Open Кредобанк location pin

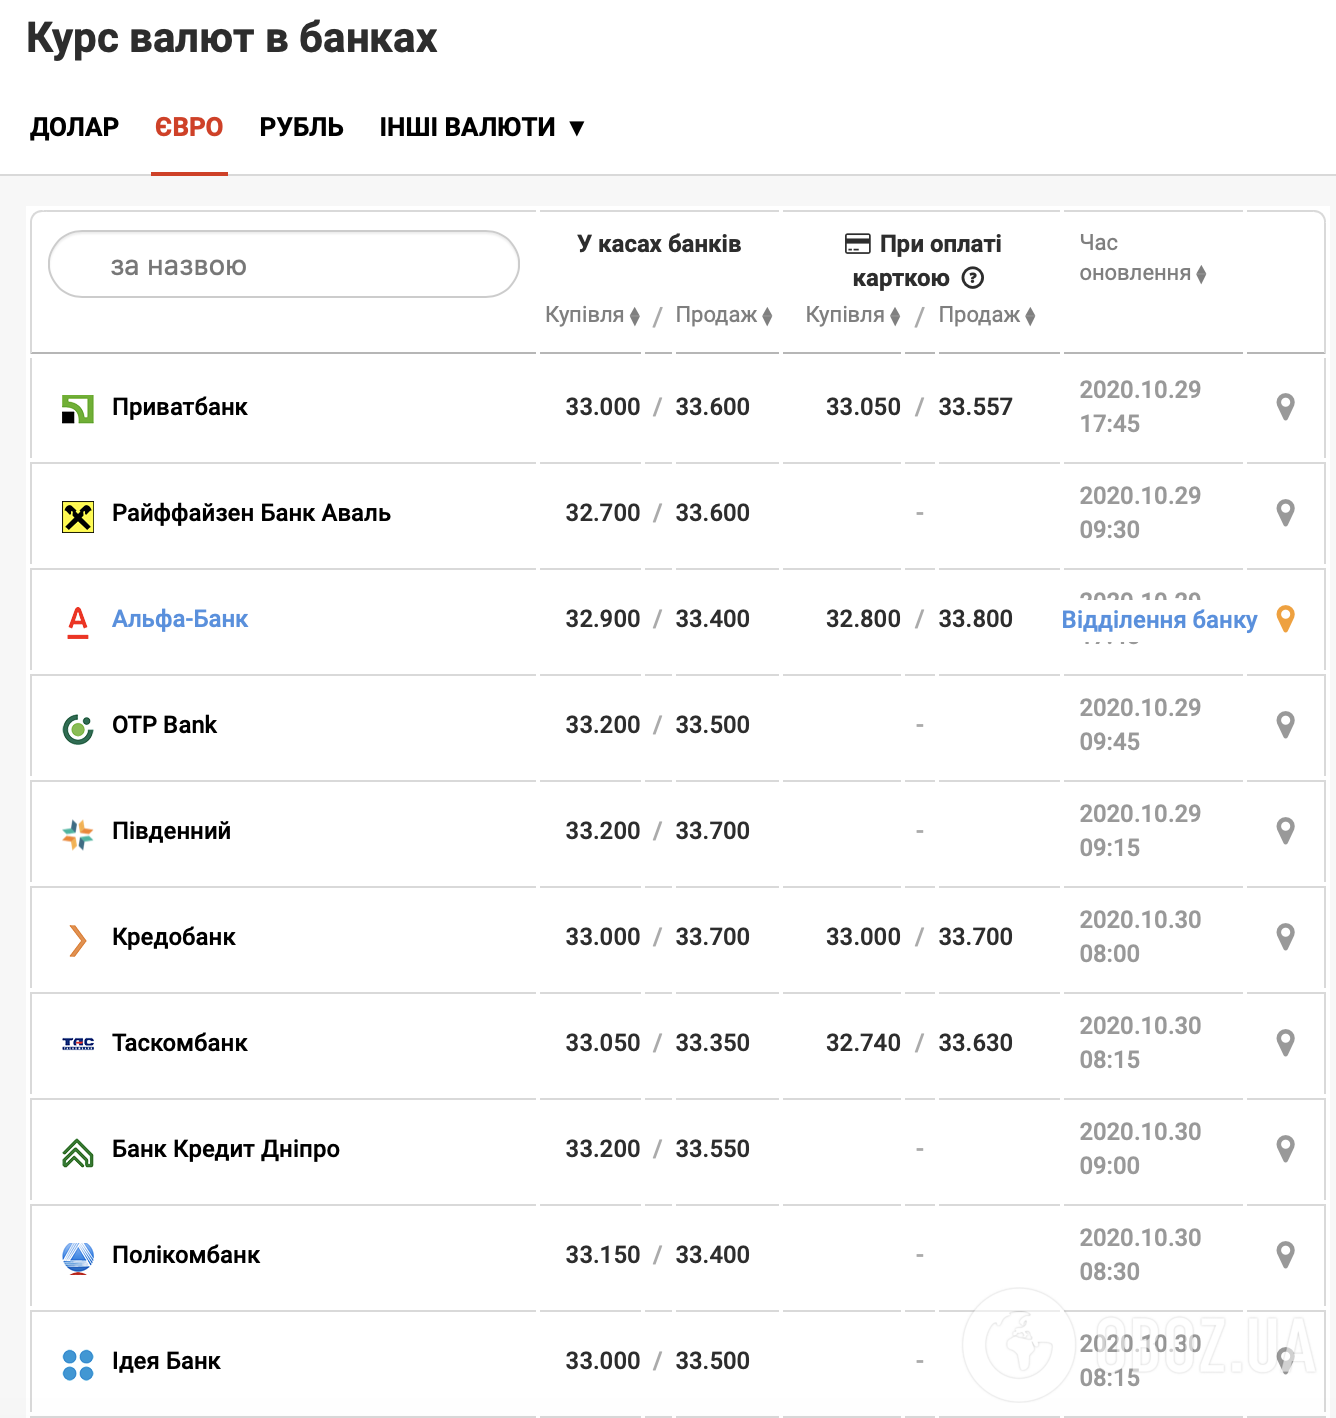(x=1286, y=937)
